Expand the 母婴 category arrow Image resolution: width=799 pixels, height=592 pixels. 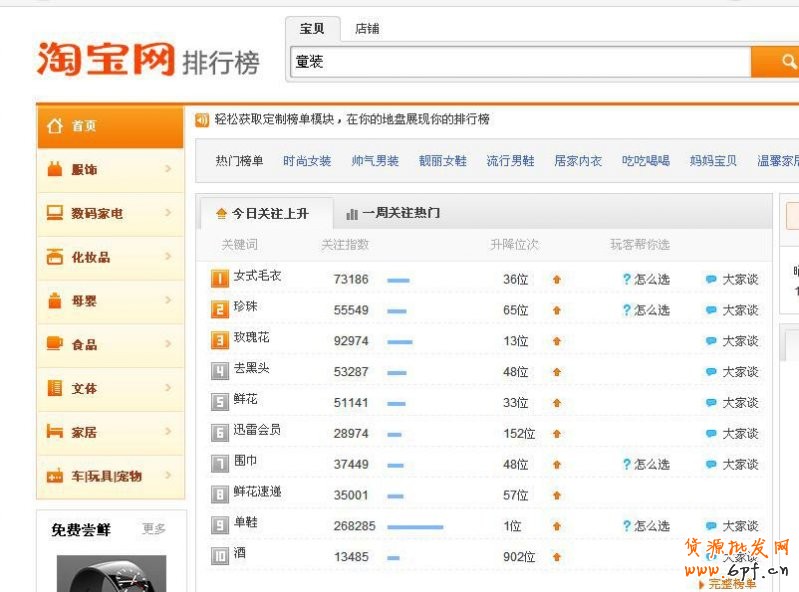coord(168,300)
